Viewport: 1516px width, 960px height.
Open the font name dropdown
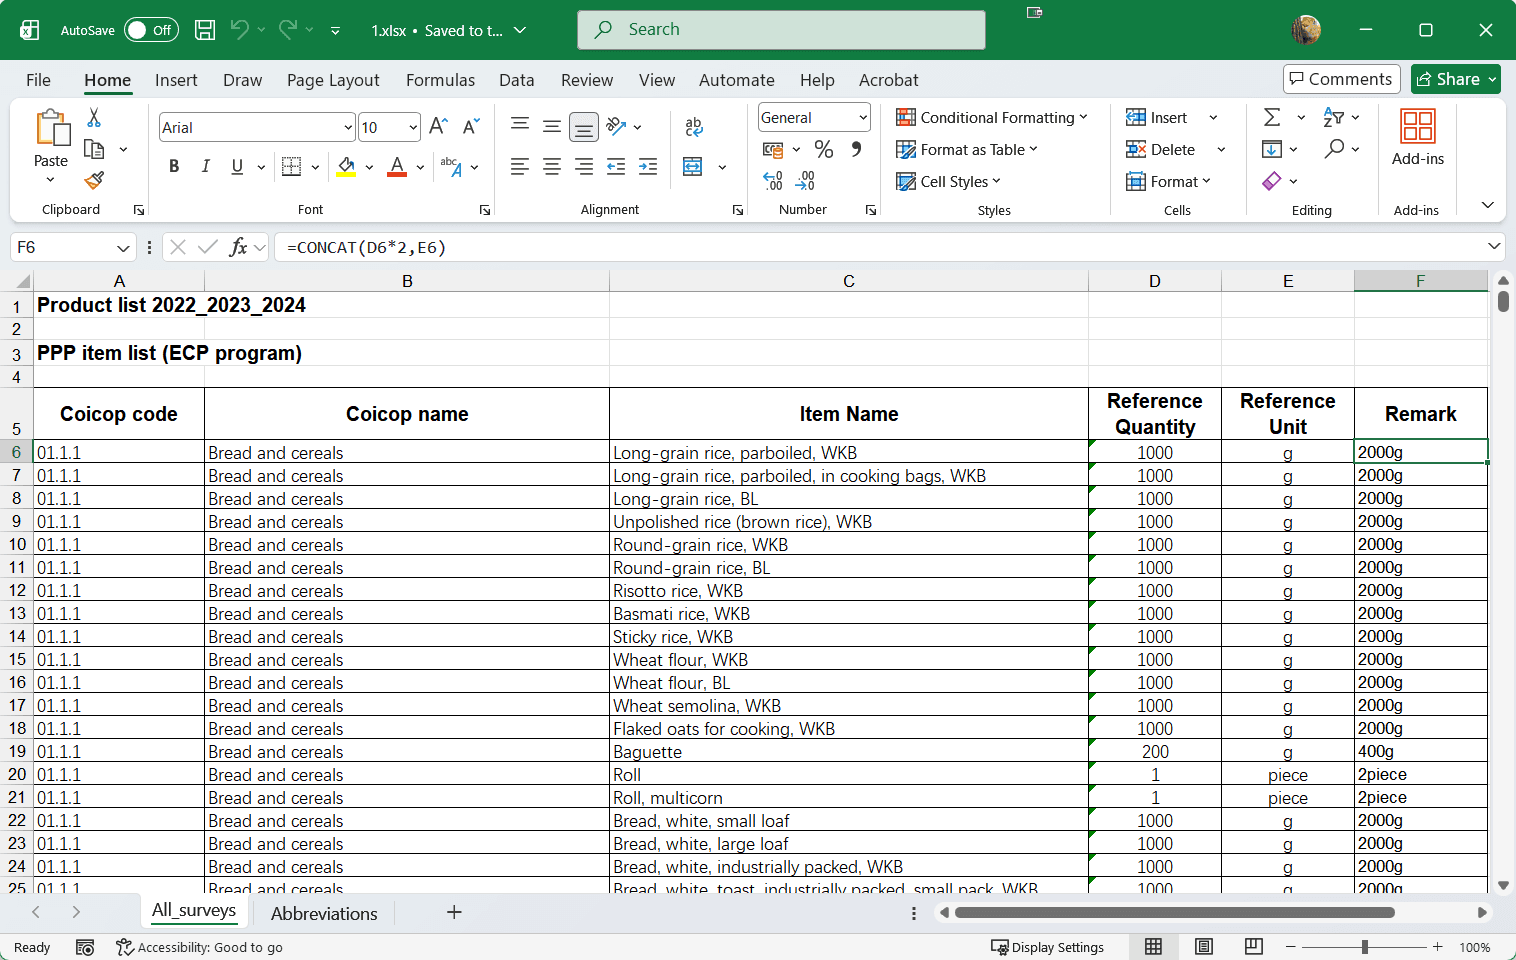(x=348, y=127)
